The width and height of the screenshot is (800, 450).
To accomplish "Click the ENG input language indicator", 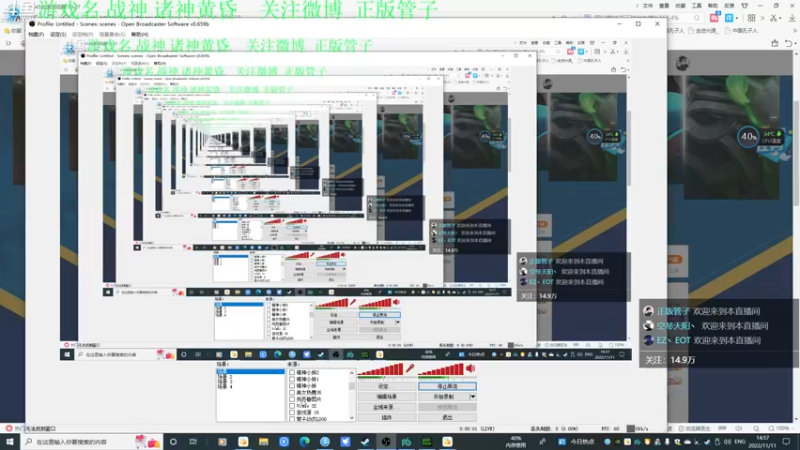I will [740, 442].
